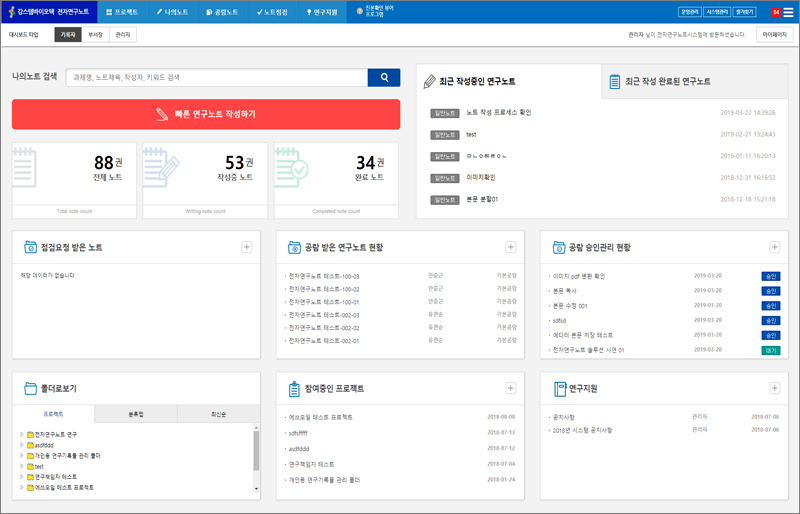Expand the 전자연구노트 연구 folder tree node
The image size is (800, 514).
(22, 435)
